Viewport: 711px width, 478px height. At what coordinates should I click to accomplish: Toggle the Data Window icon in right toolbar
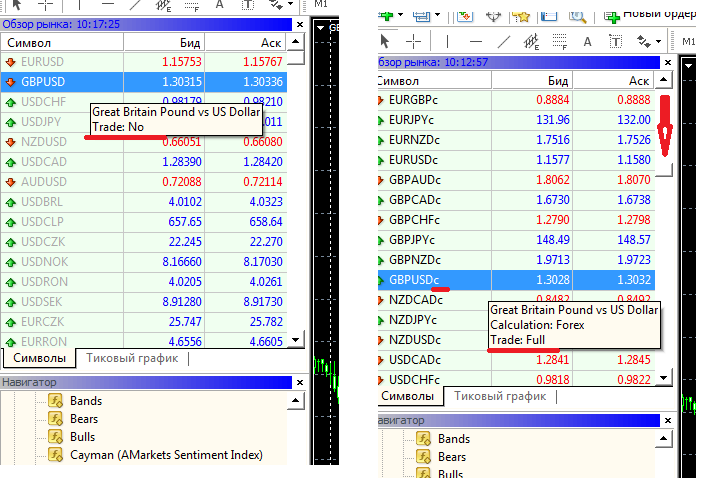pyautogui.click(x=493, y=17)
